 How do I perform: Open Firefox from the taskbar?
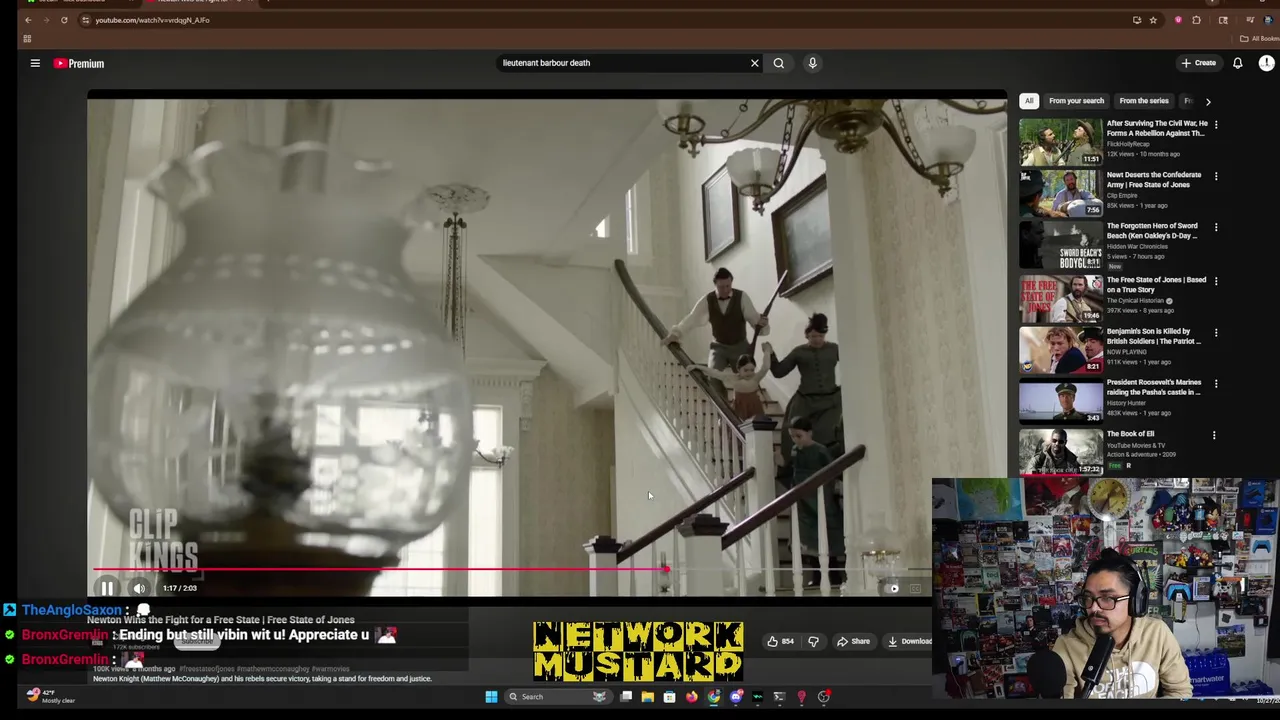click(x=691, y=697)
